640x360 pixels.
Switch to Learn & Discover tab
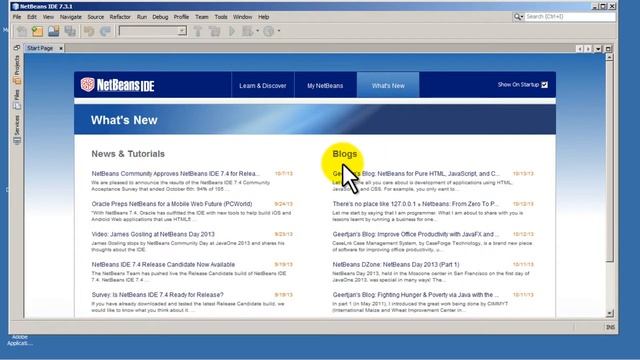click(262, 85)
